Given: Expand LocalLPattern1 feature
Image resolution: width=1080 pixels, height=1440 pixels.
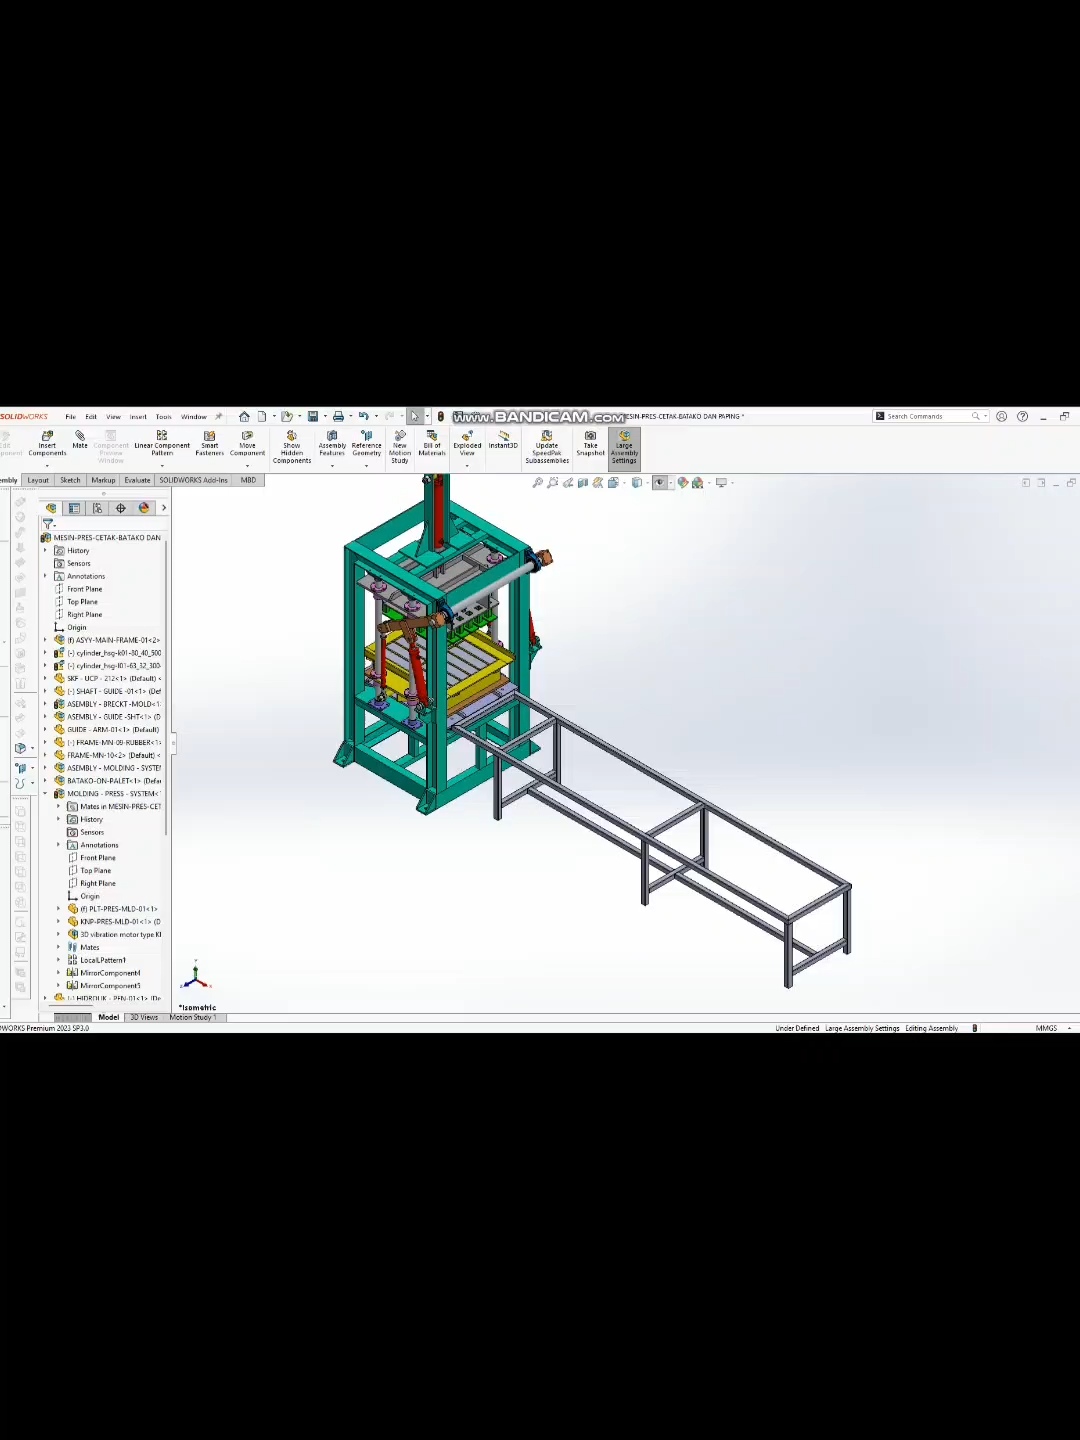Looking at the screenshot, I should click(58, 960).
